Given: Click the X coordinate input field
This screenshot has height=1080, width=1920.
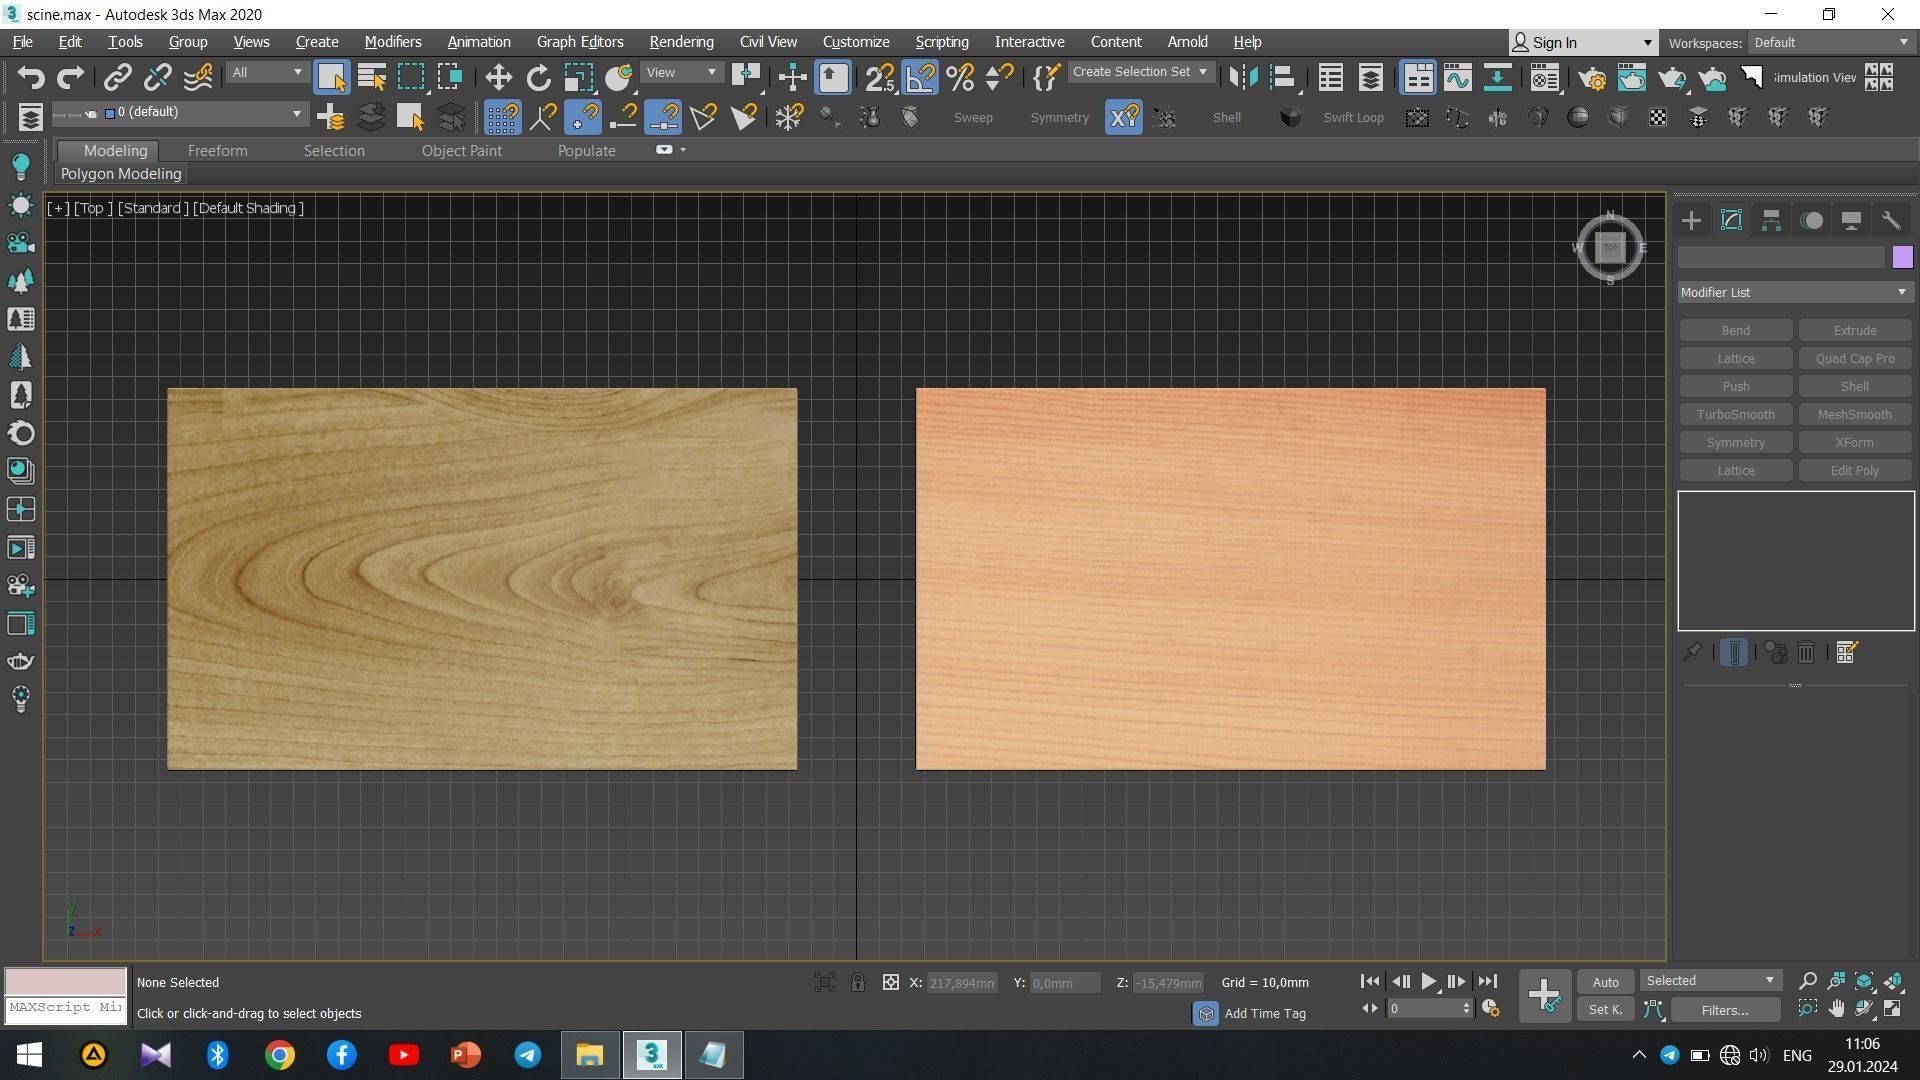Looking at the screenshot, I should tap(962, 983).
